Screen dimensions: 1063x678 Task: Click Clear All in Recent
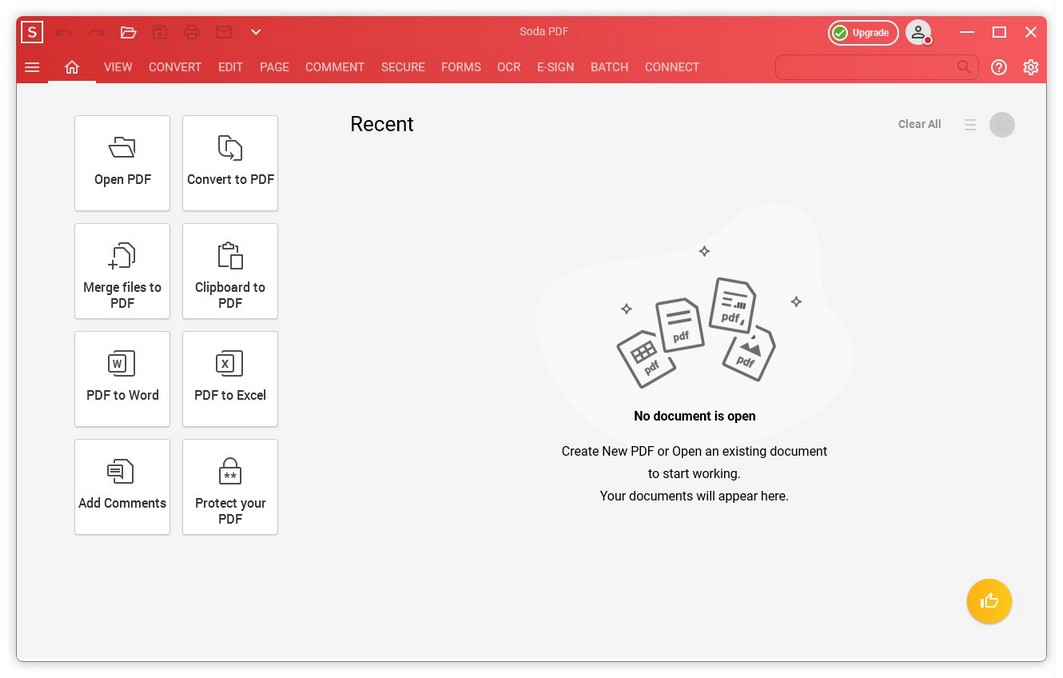click(x=919, y=124)
